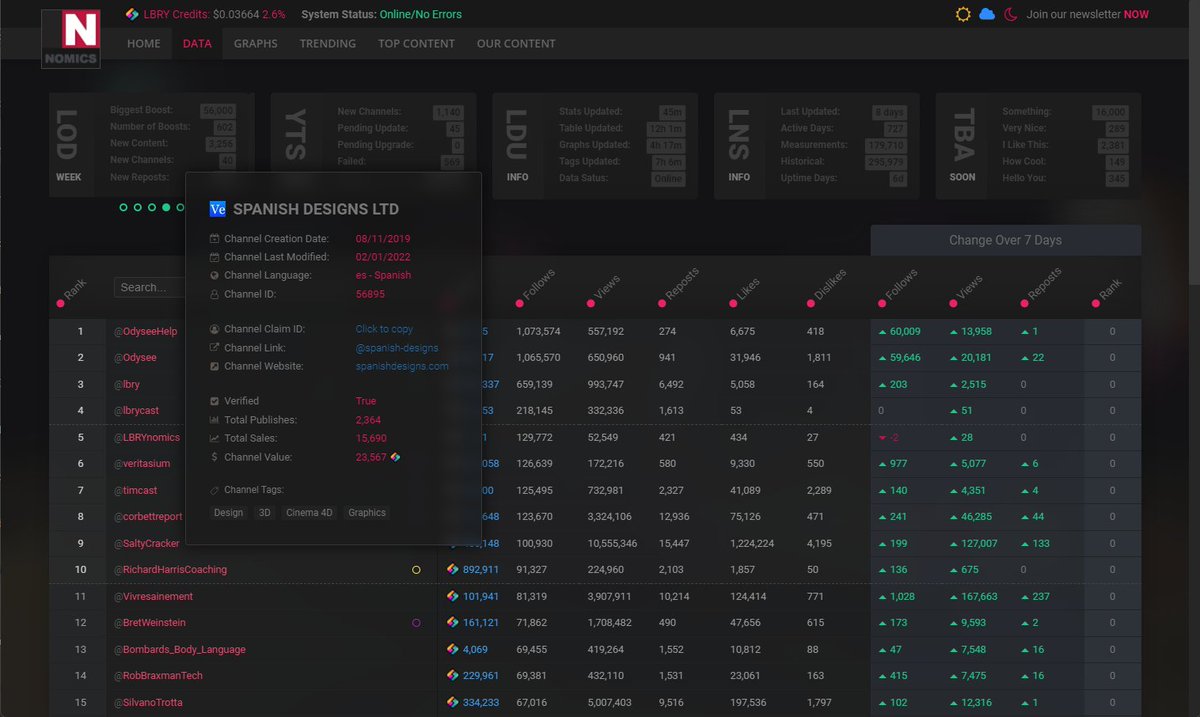Select the moon dark theme icon

coord(1011,14)
